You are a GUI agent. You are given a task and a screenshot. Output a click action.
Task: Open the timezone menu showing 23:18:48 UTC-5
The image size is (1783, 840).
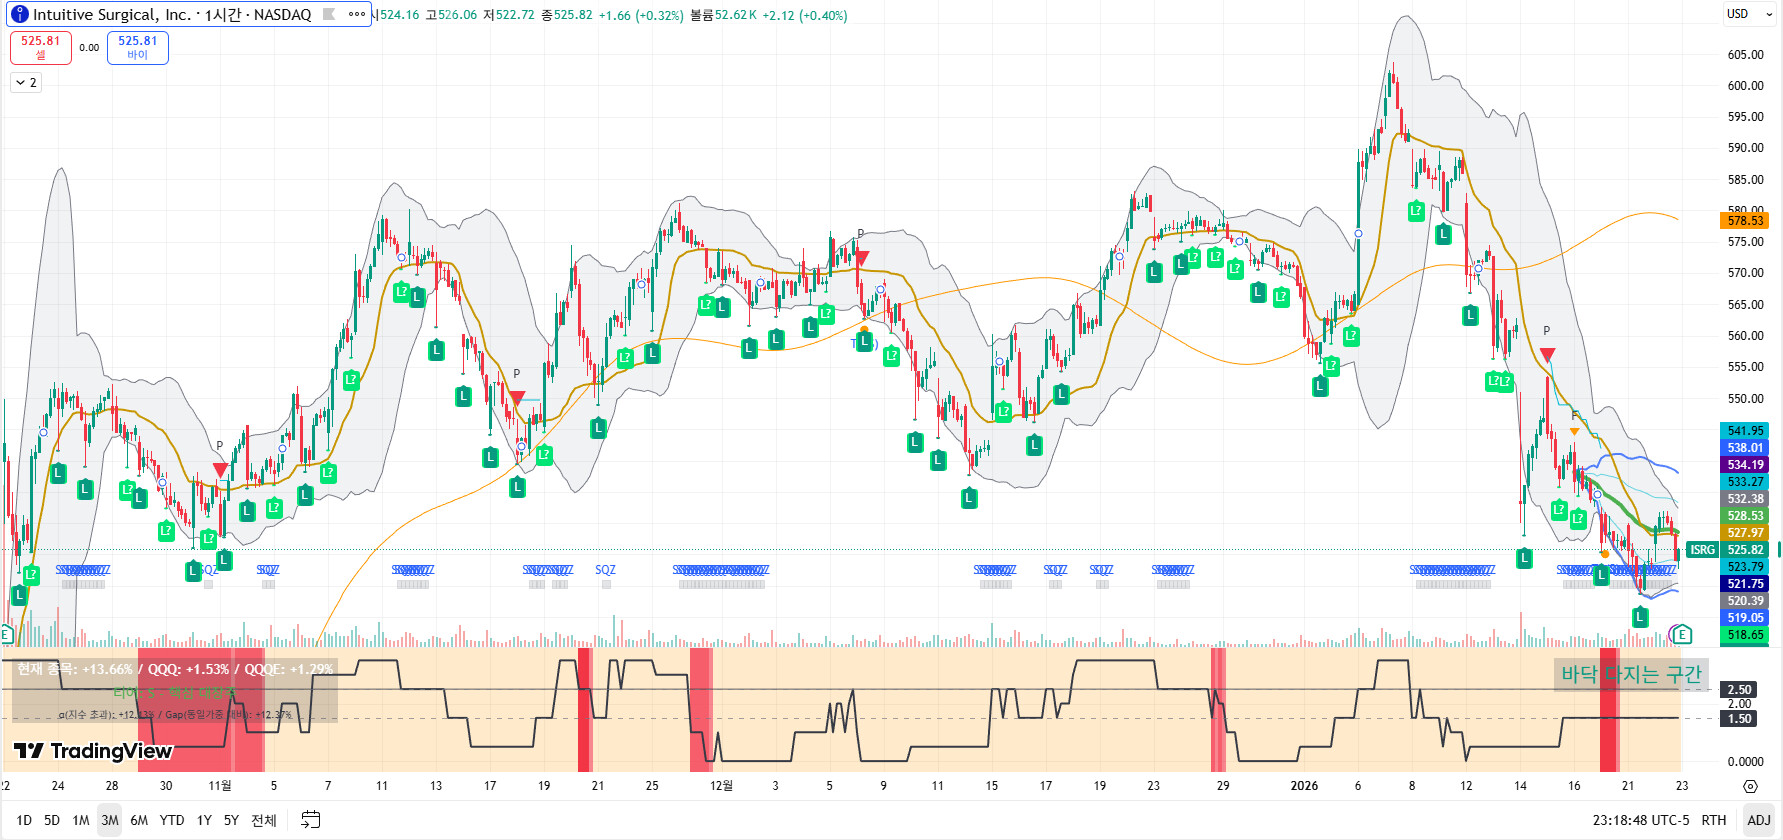(1641, 820)
